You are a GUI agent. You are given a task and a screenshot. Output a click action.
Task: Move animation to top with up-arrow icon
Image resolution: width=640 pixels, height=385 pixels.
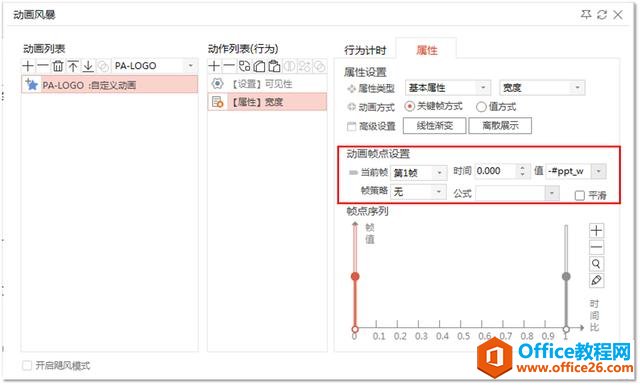tap(73, 66)
